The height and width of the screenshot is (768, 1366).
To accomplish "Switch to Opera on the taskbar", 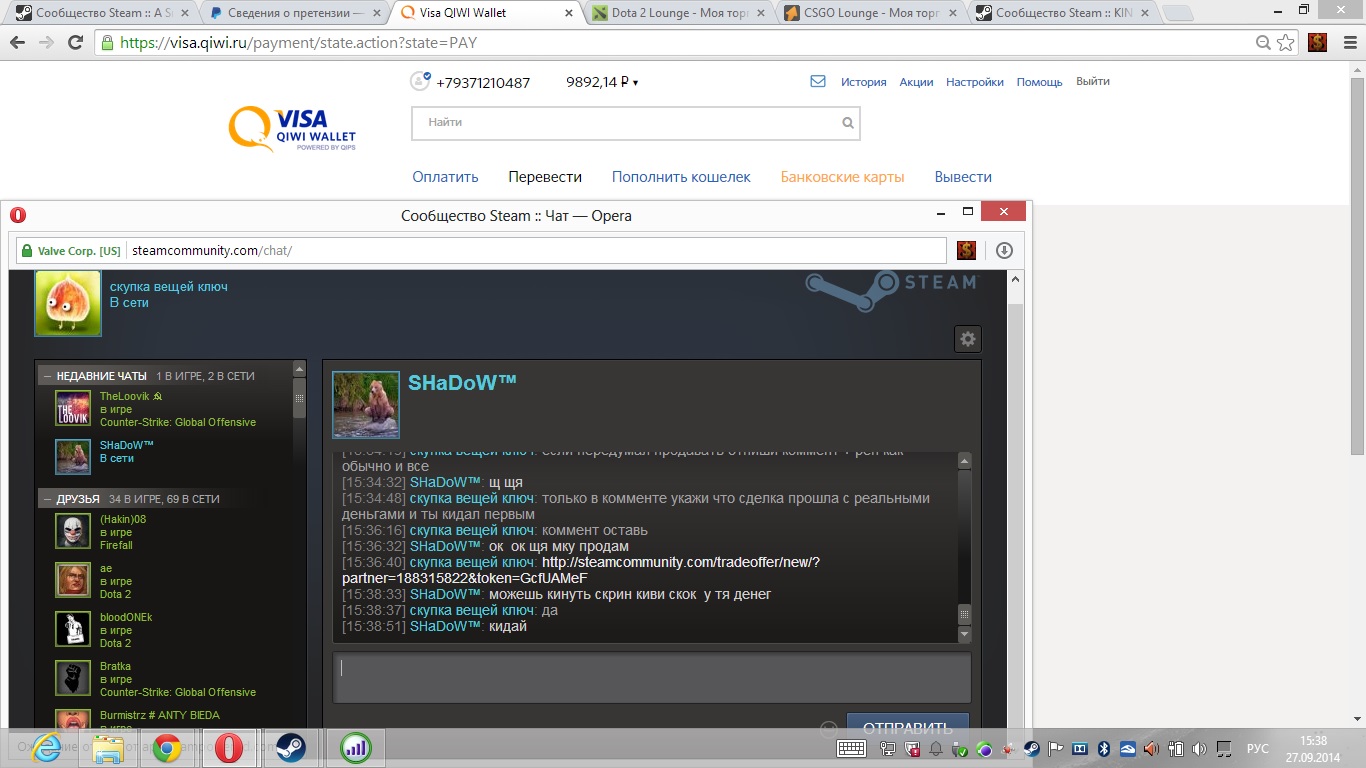I will coord(229,747).
